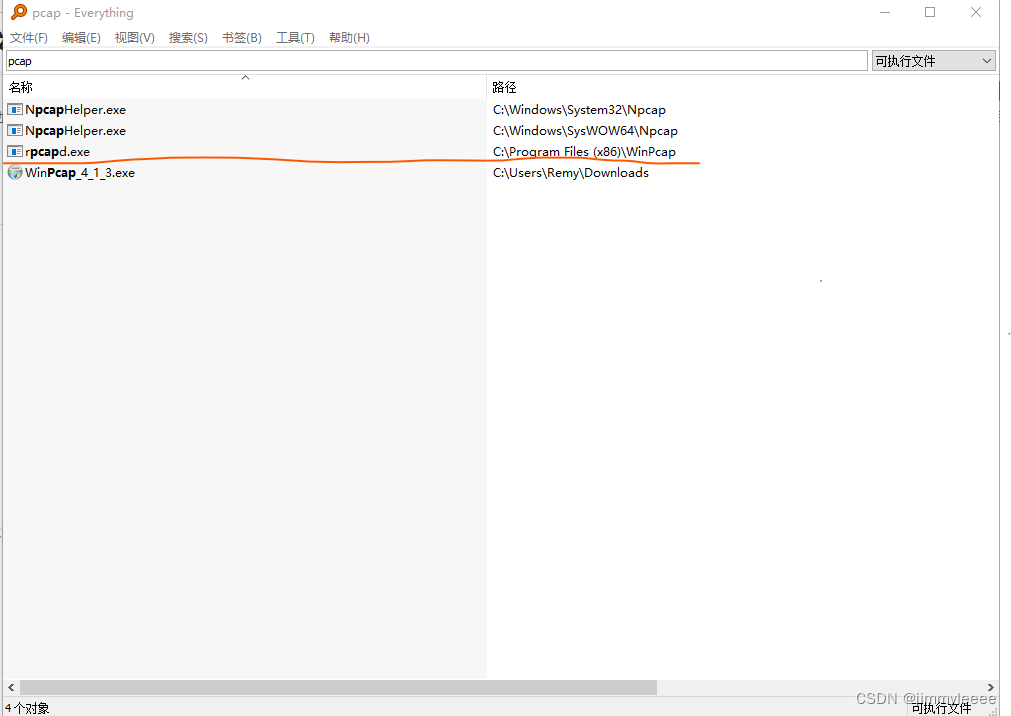Close the Everything window

(976, 12)
